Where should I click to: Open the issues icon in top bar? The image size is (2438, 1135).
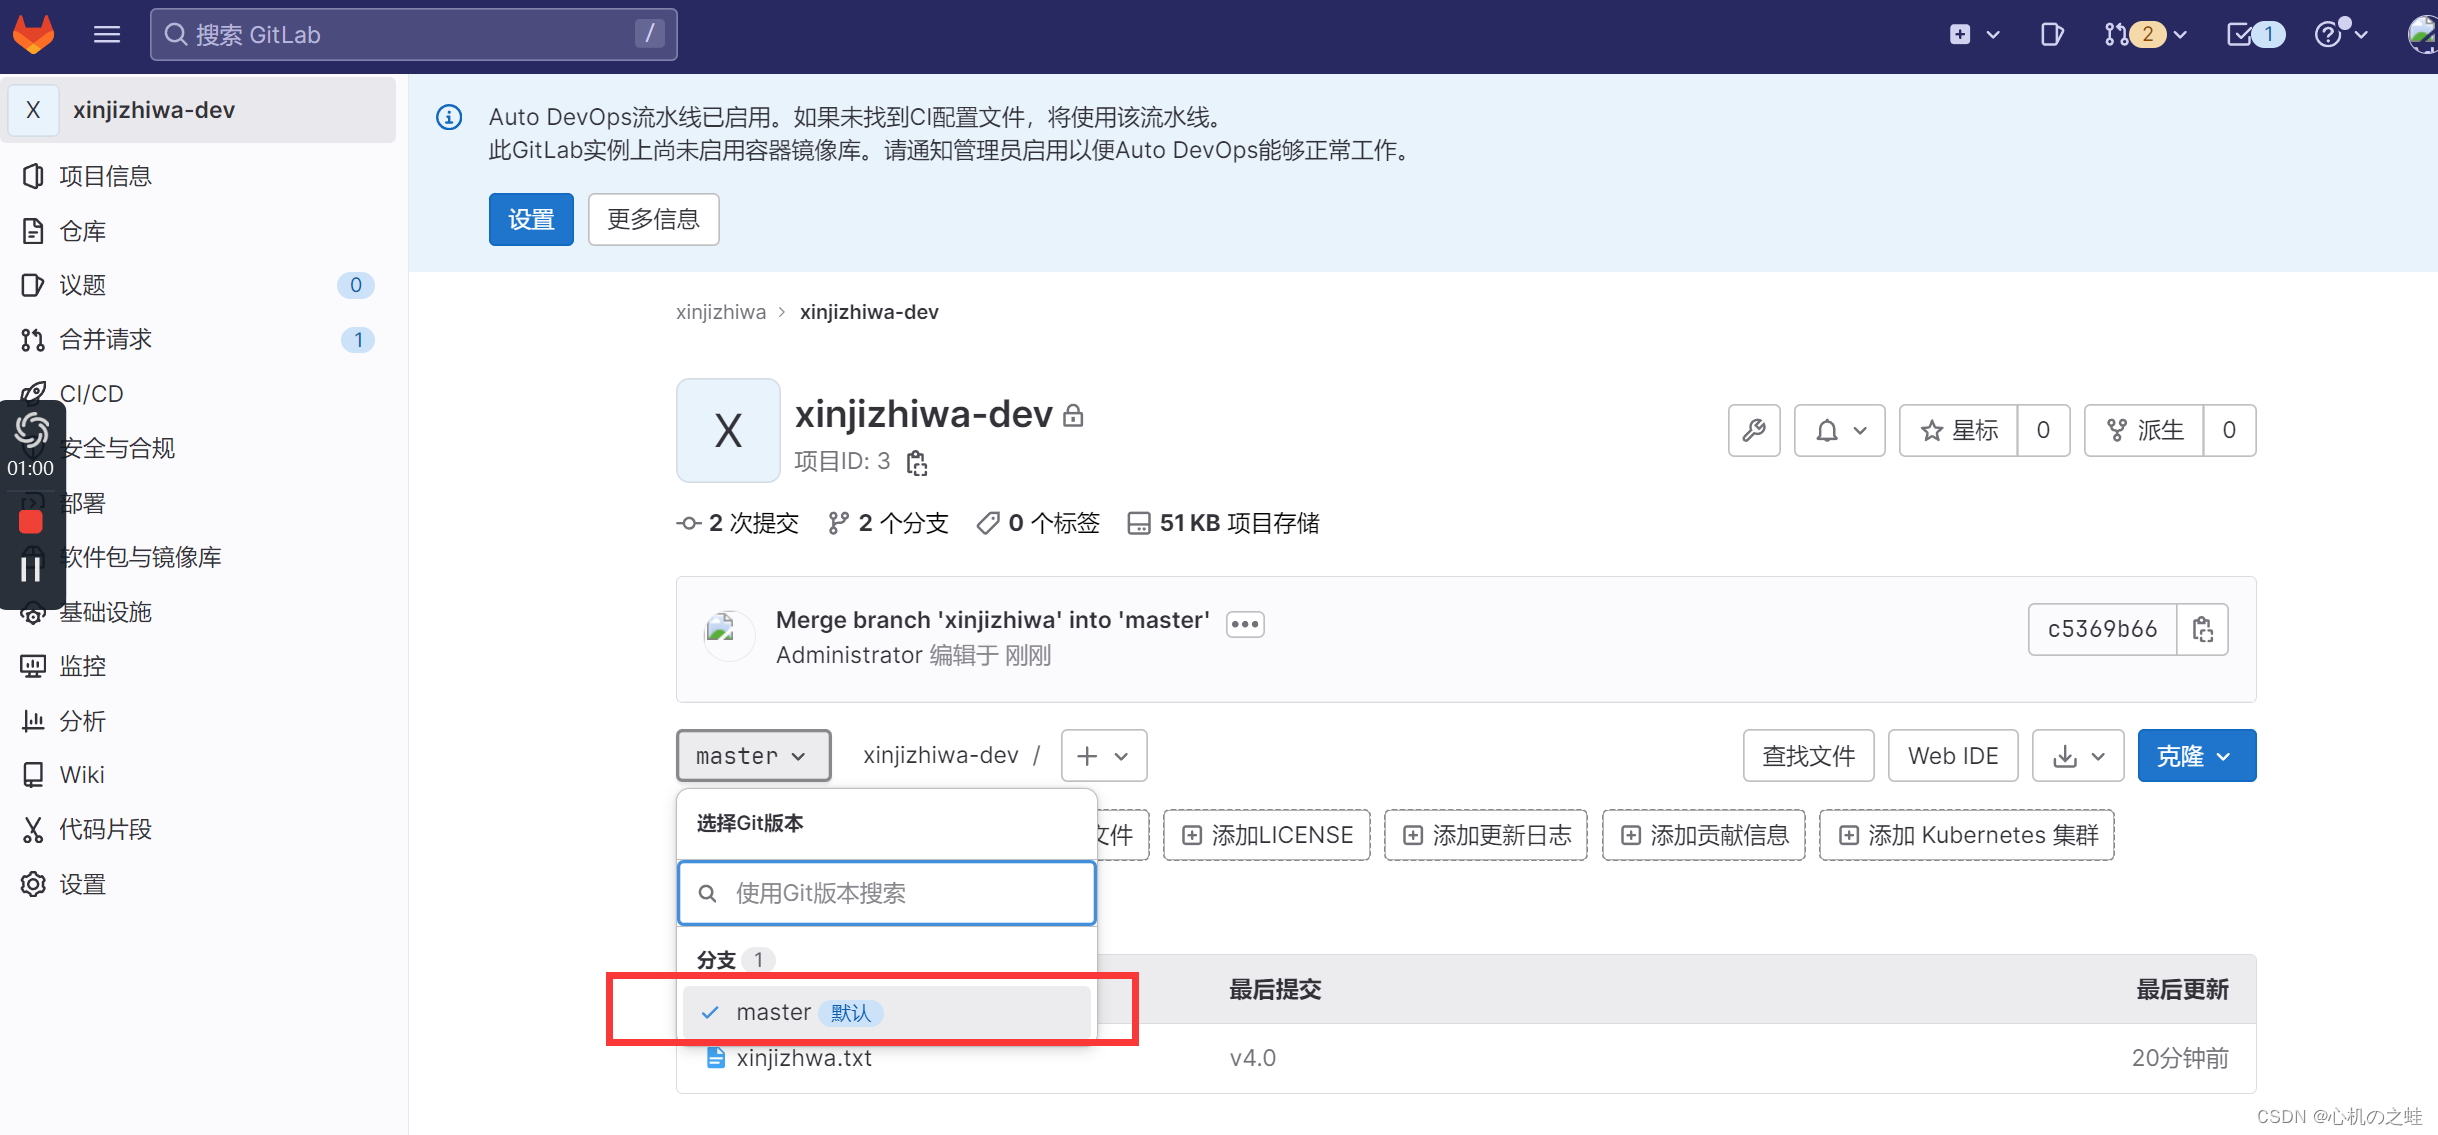(x=2052, y=35)
